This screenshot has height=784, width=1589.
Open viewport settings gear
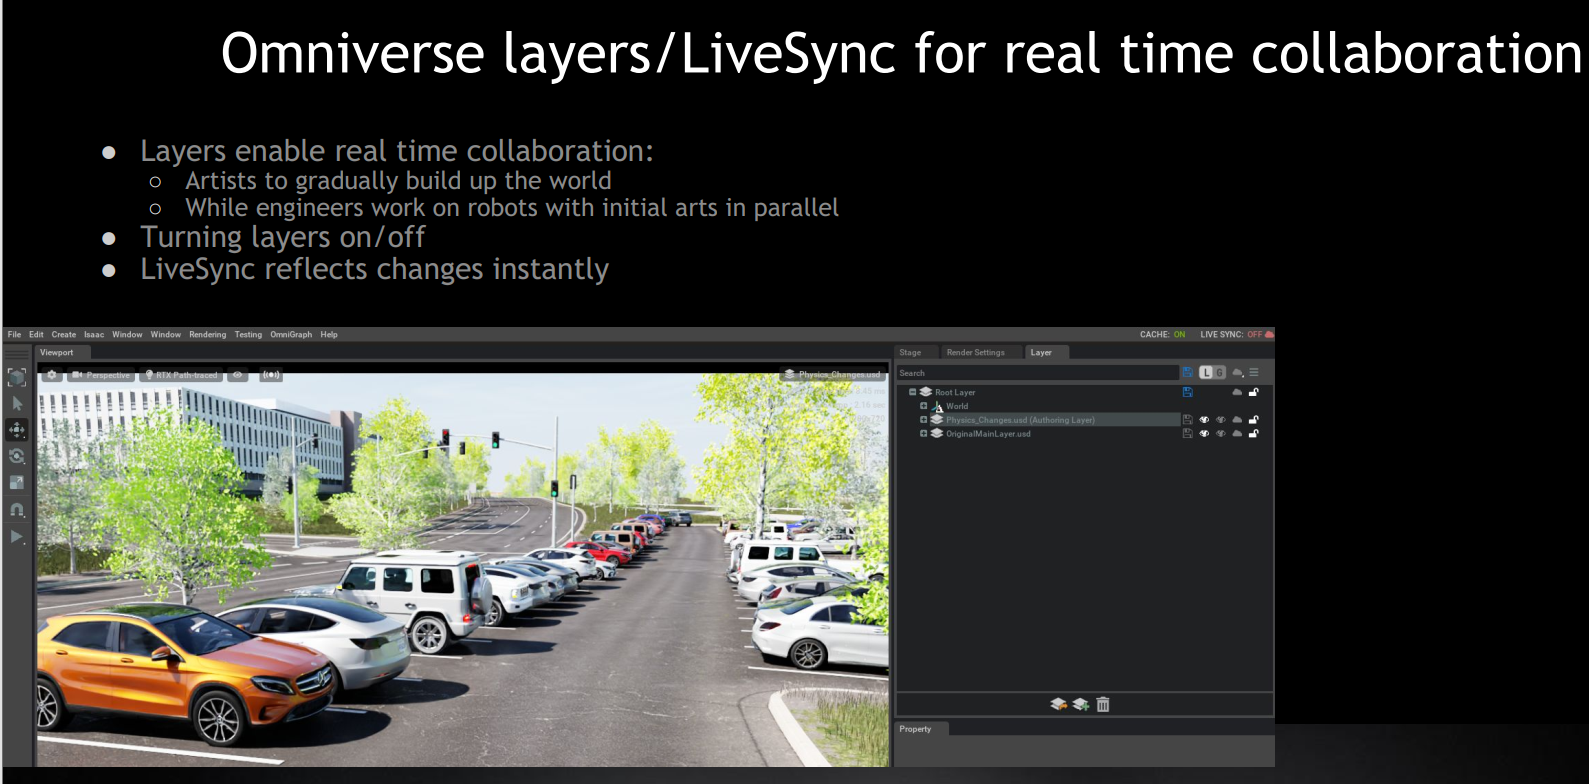[52, 375]
